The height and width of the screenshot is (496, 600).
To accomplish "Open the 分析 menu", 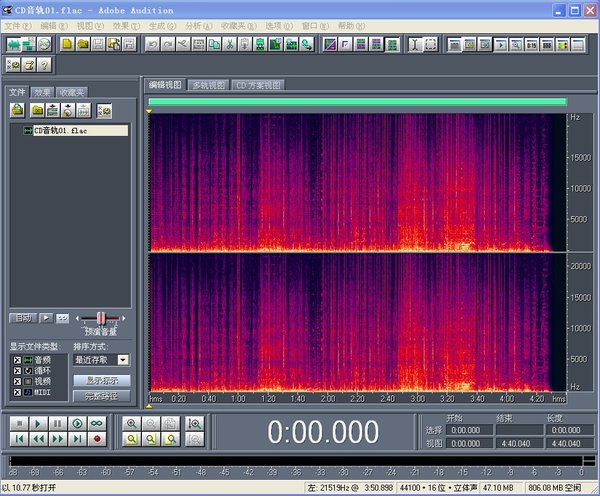I will [x=198, y=26].
